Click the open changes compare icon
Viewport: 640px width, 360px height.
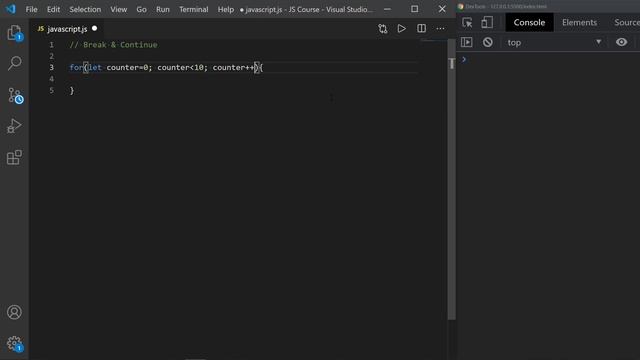382,29
